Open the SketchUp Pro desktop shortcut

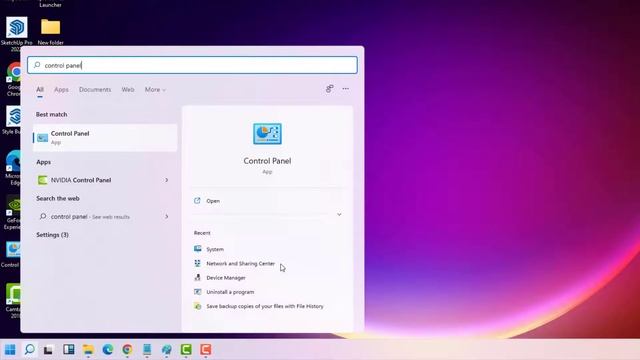pyautogui.click(x=16, y=27)
